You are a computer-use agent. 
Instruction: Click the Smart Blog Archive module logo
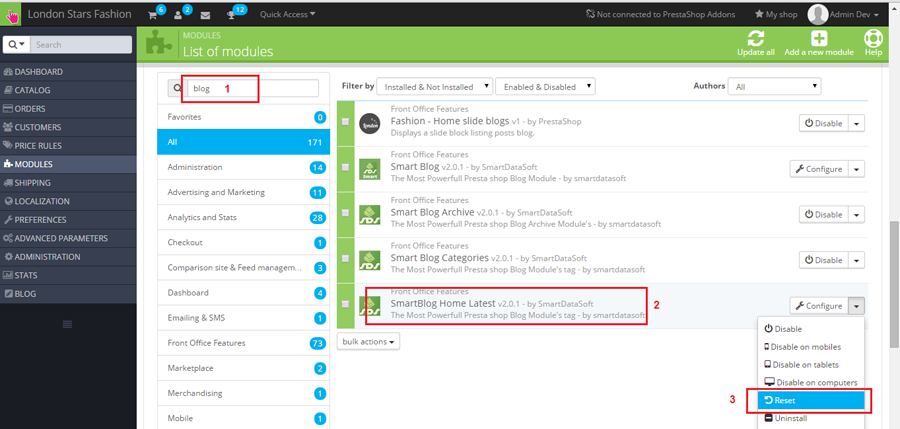(369, 215)
